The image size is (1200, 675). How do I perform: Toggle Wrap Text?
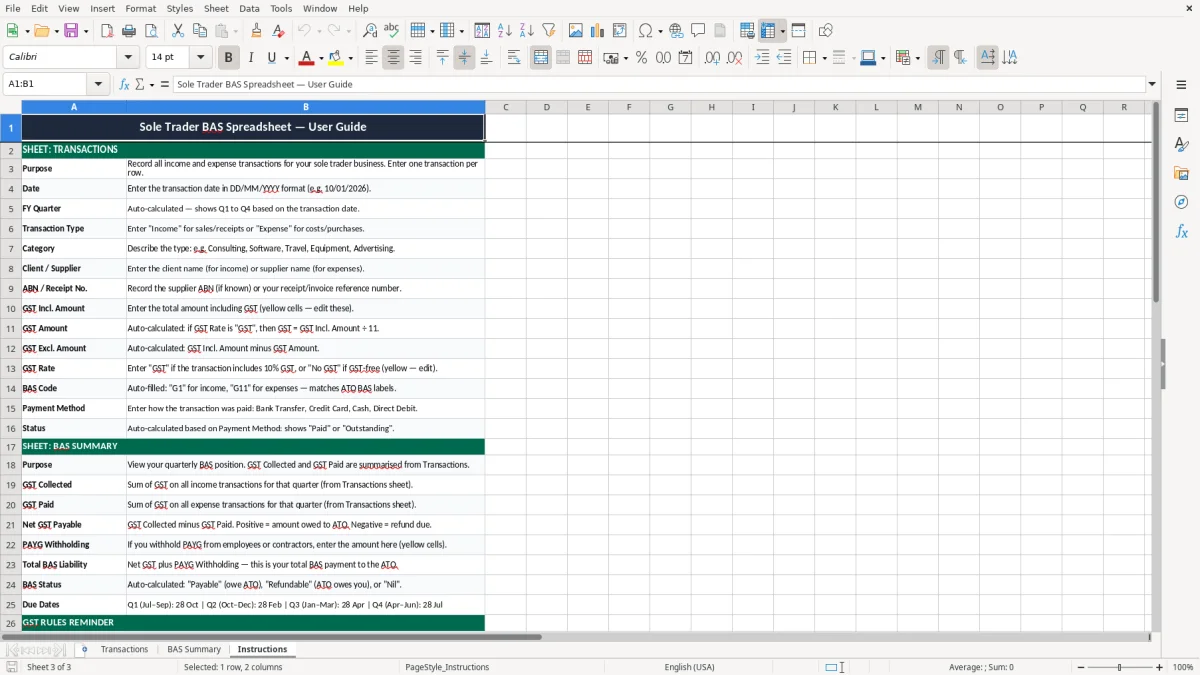click(514, 58)
